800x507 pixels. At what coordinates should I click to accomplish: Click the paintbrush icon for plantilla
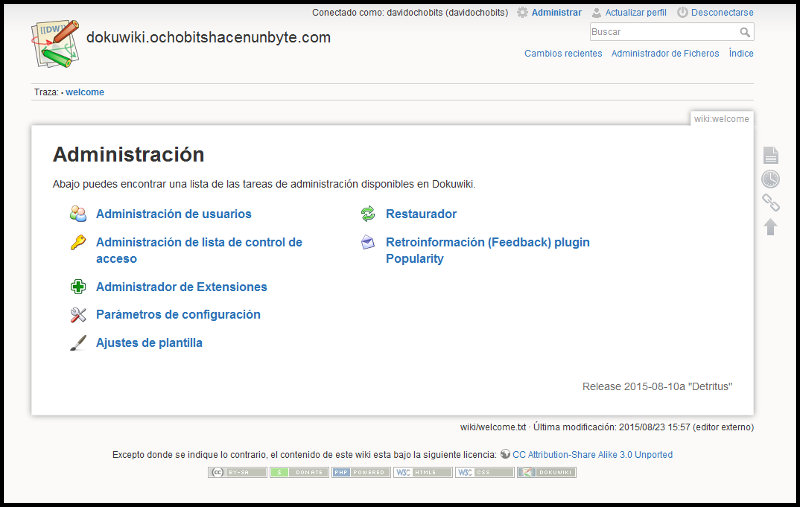(x=78, y=343)
